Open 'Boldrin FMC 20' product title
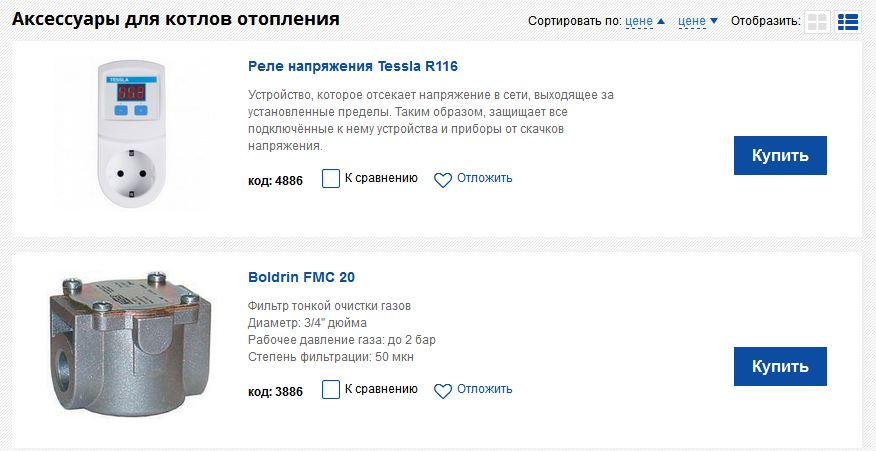This screenshot has width=876, height=451. point(301,277)
